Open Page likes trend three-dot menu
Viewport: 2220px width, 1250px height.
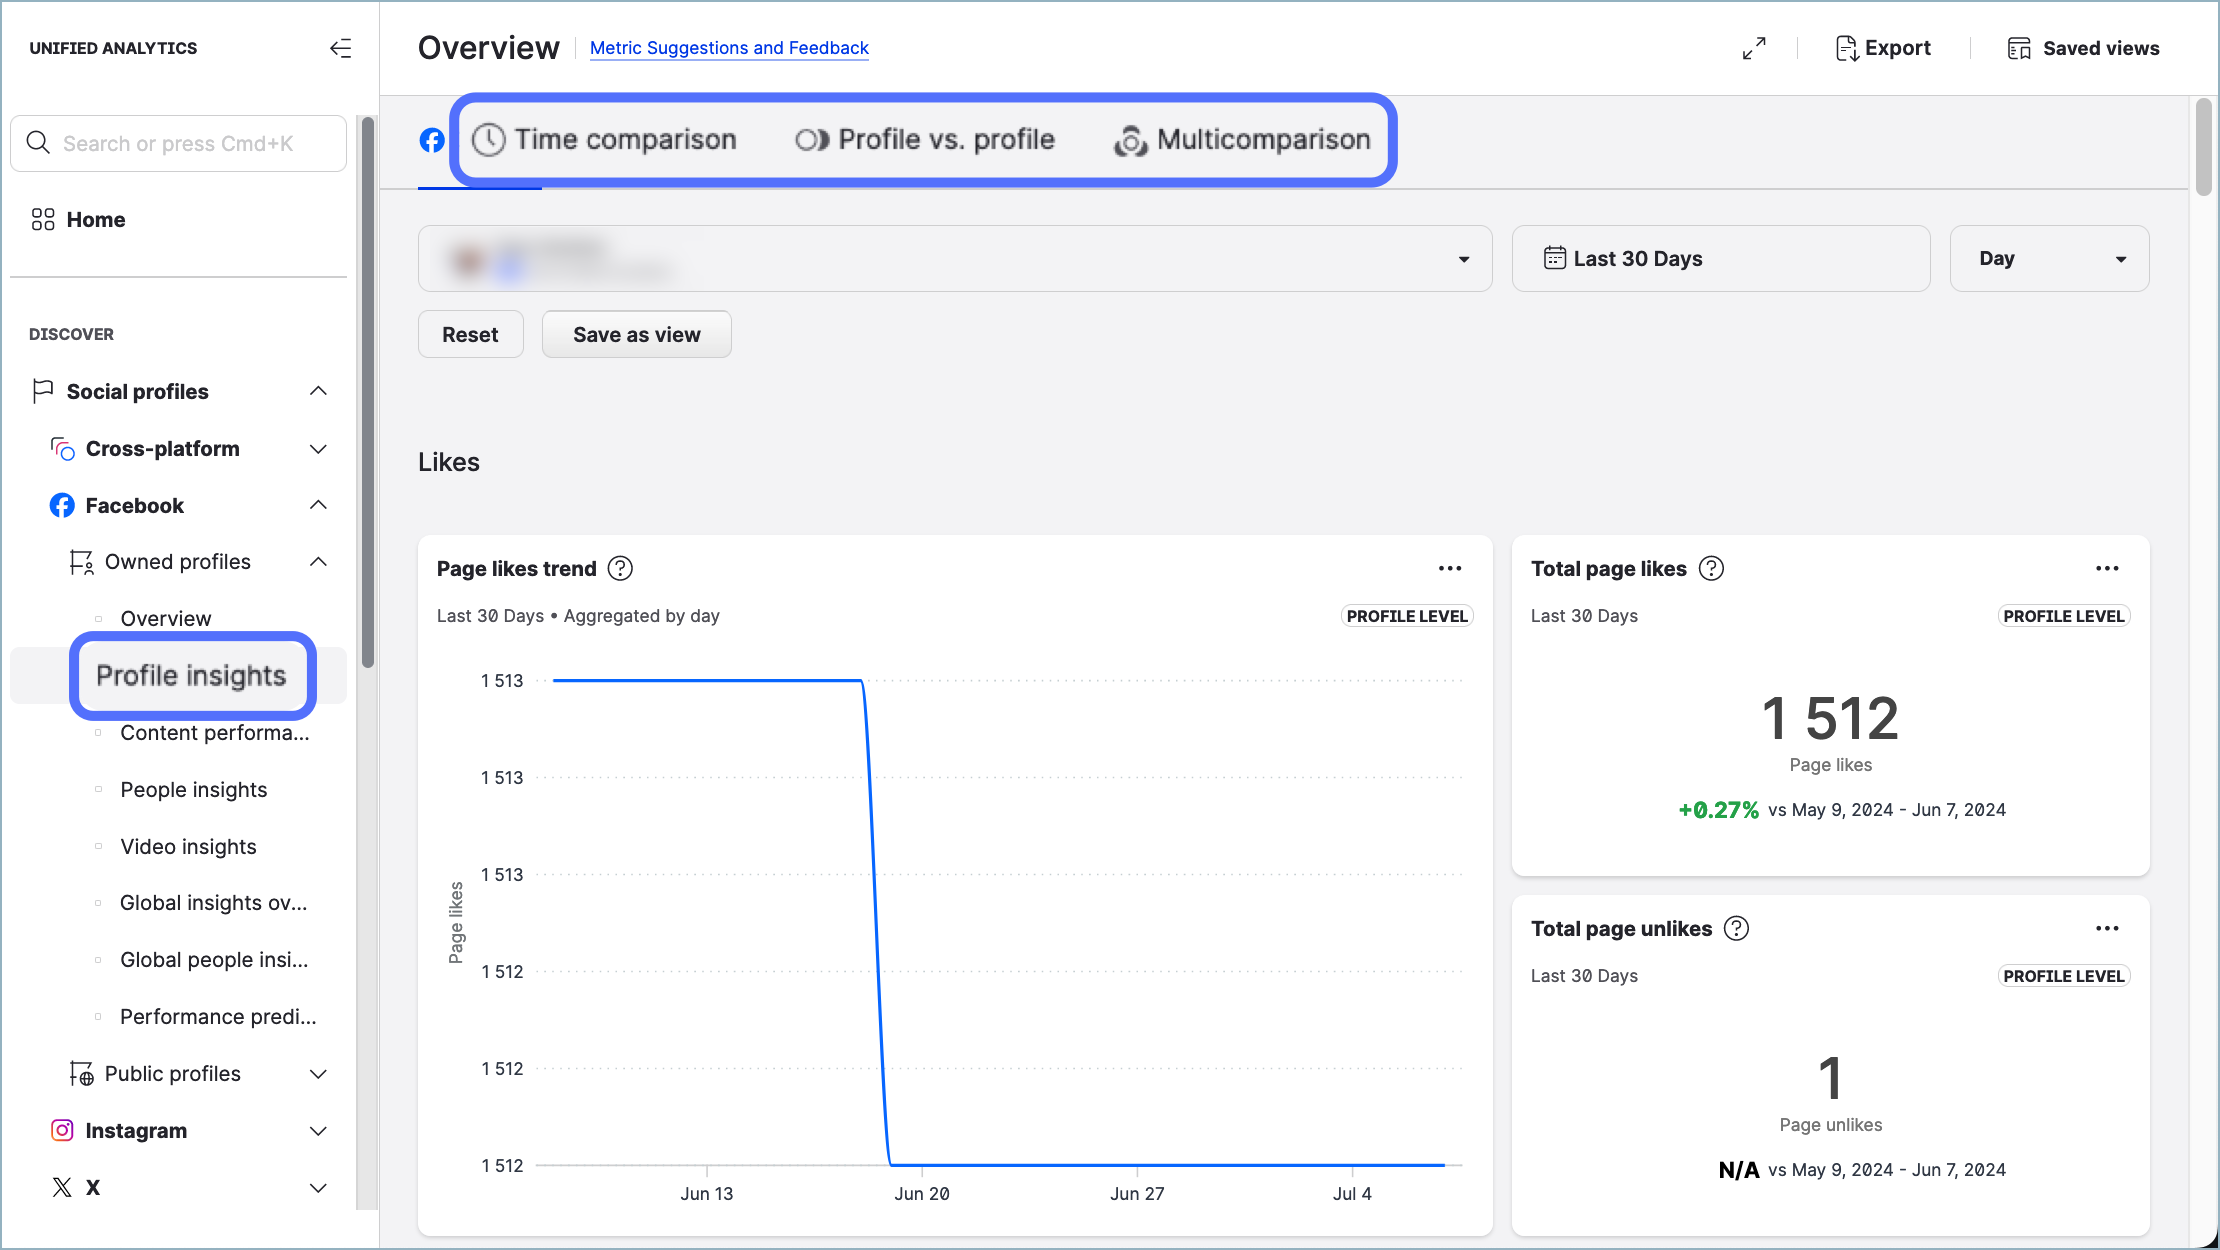pos(1450,568)
